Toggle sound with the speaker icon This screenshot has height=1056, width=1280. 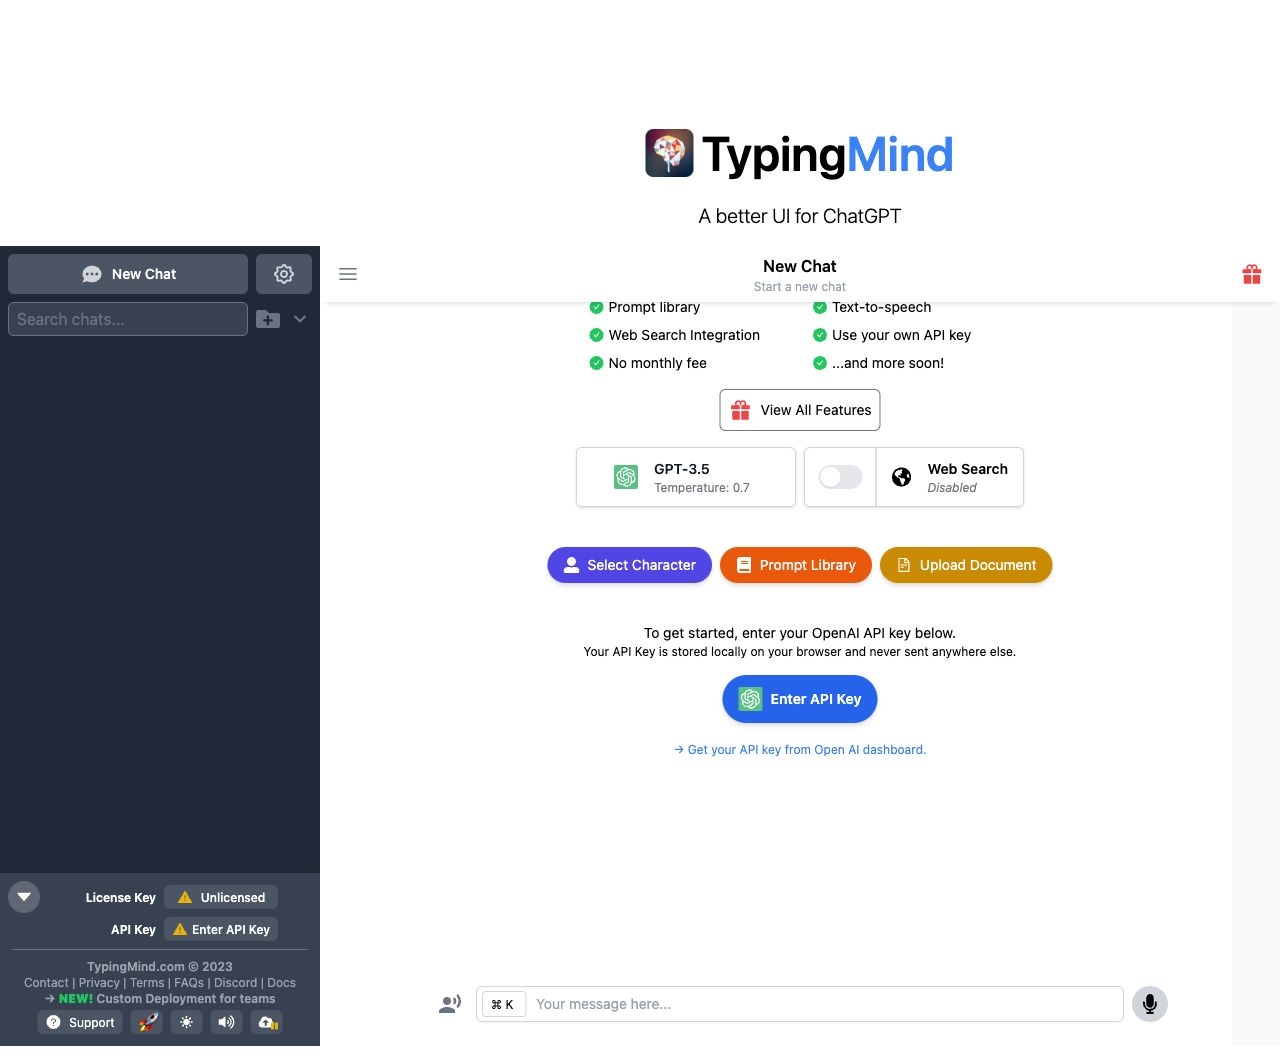[226, 1022]
